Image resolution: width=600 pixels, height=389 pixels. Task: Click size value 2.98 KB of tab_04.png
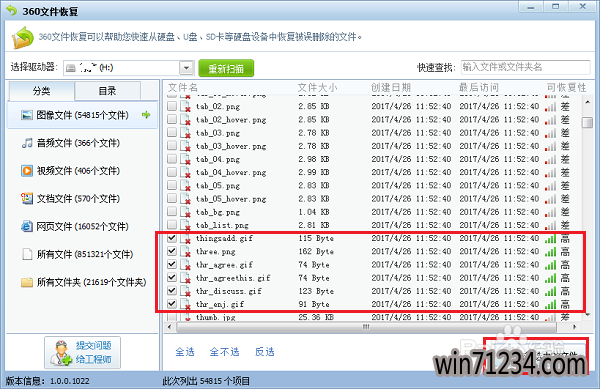314,159
